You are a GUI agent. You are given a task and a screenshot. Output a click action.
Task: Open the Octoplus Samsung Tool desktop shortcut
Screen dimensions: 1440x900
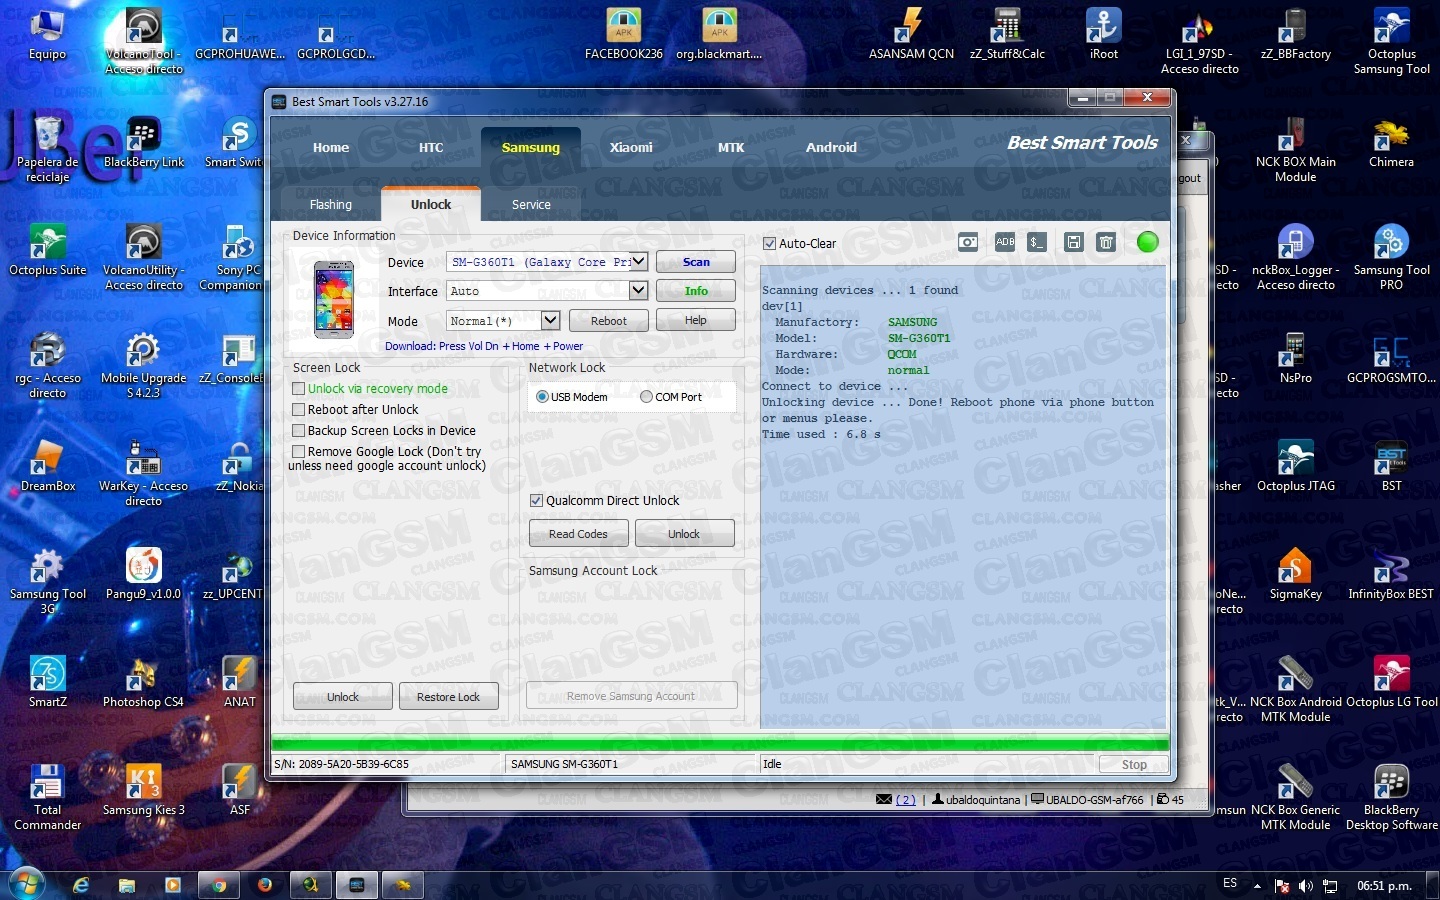tap(1391, 42)
